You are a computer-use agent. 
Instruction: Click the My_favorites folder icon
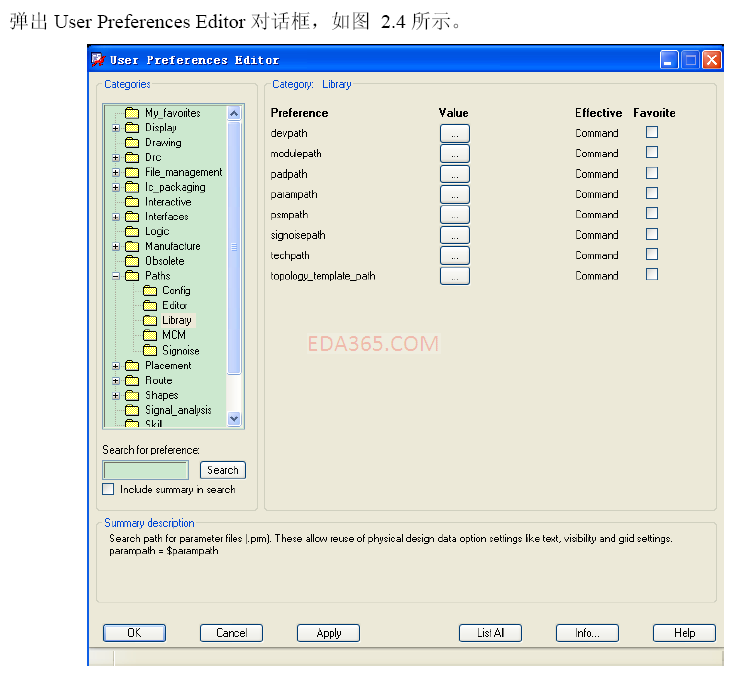coord(132,113)
